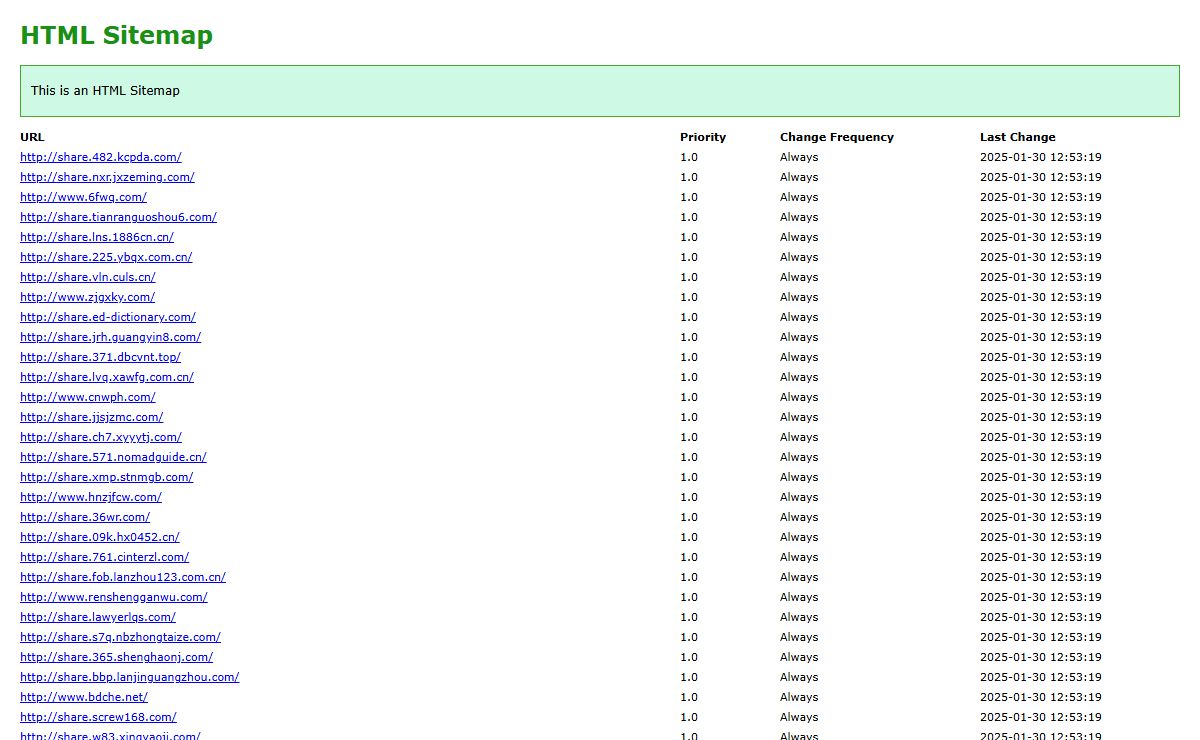Click "Always" in the www.6fwq.com row
Screen dimensions: 1200x740
(799, 197)
